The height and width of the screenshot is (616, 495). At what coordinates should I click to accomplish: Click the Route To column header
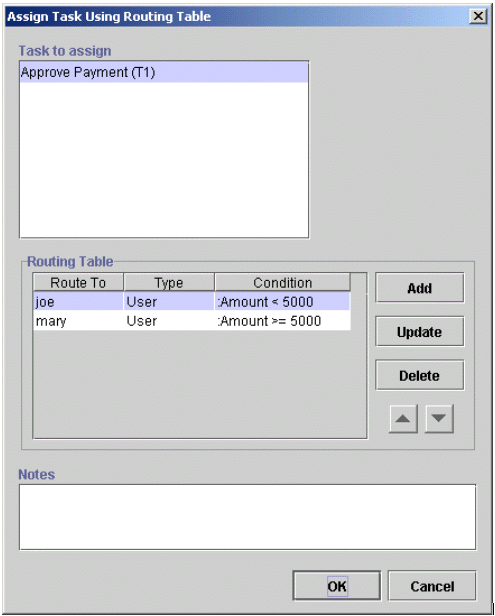[78, 282]
